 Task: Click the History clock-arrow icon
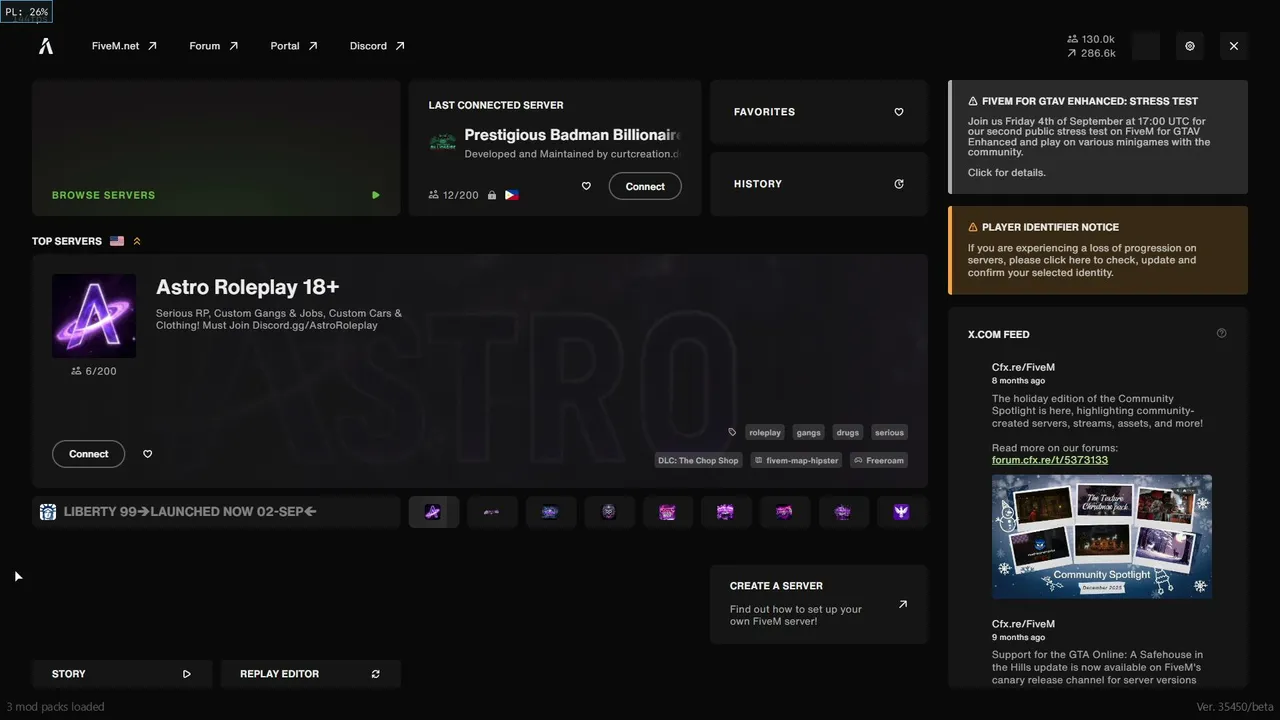click(899, 184)
